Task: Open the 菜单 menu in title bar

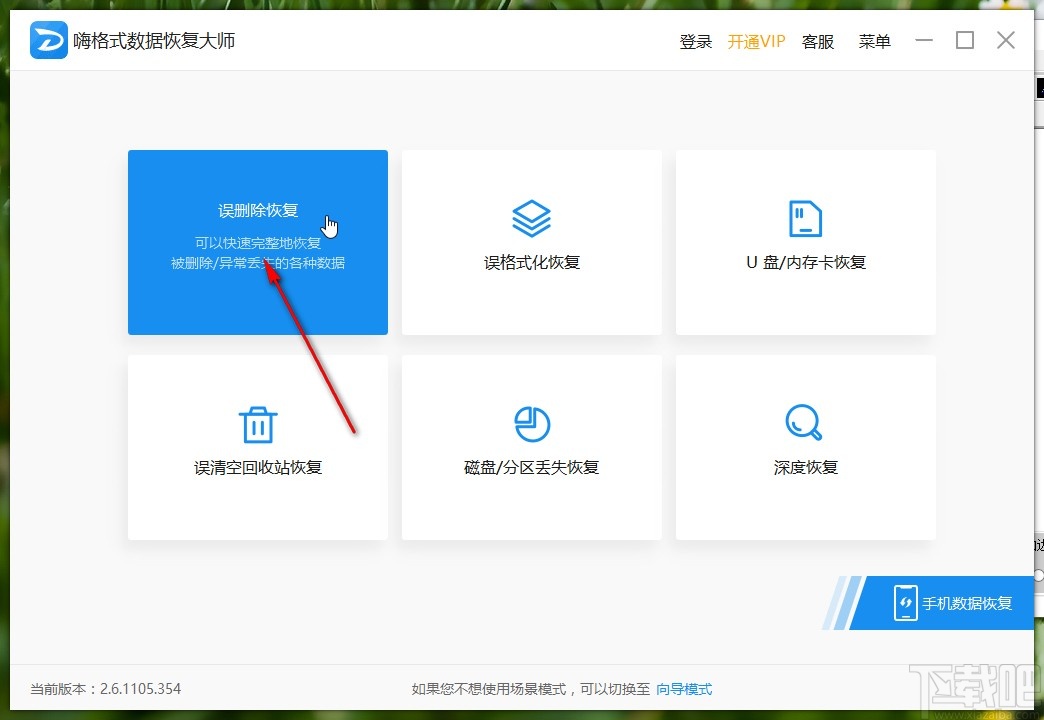Action: pos(874,41)
